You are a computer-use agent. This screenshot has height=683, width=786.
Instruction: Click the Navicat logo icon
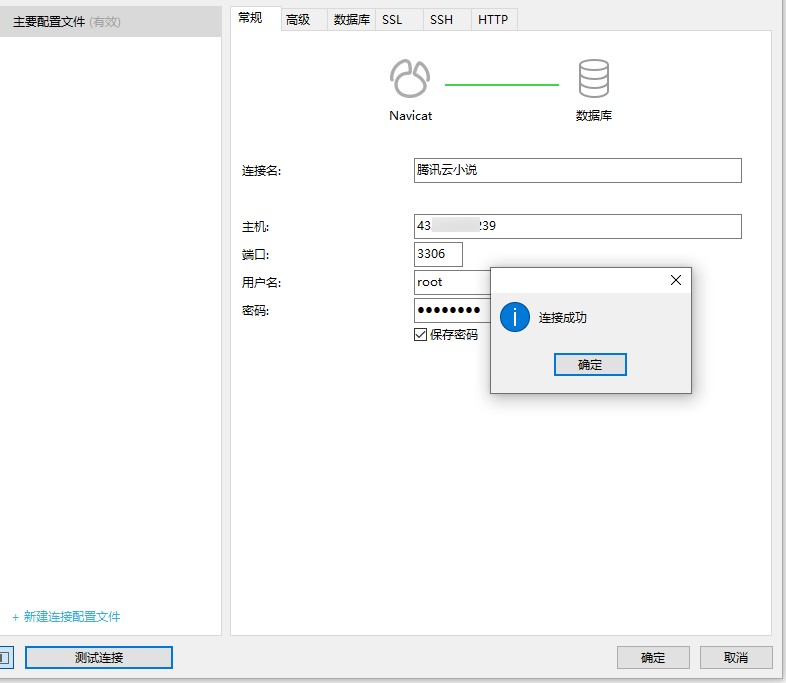click(x=410, y=78)
